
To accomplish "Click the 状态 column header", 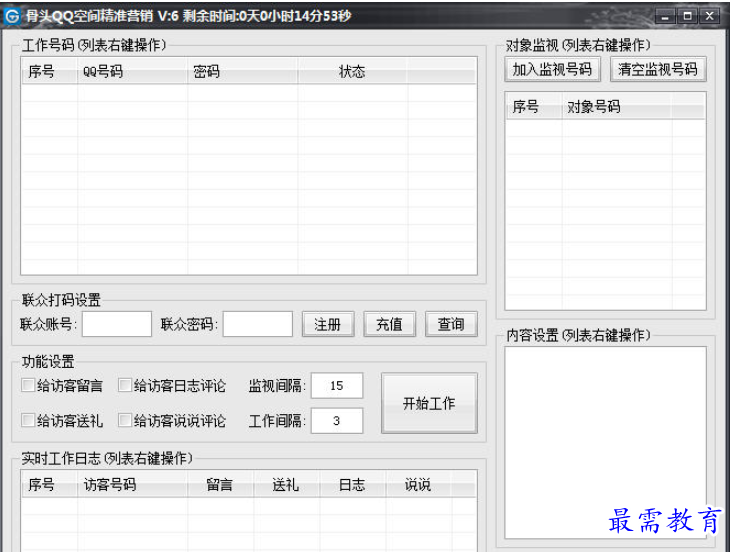I will 352,71.
